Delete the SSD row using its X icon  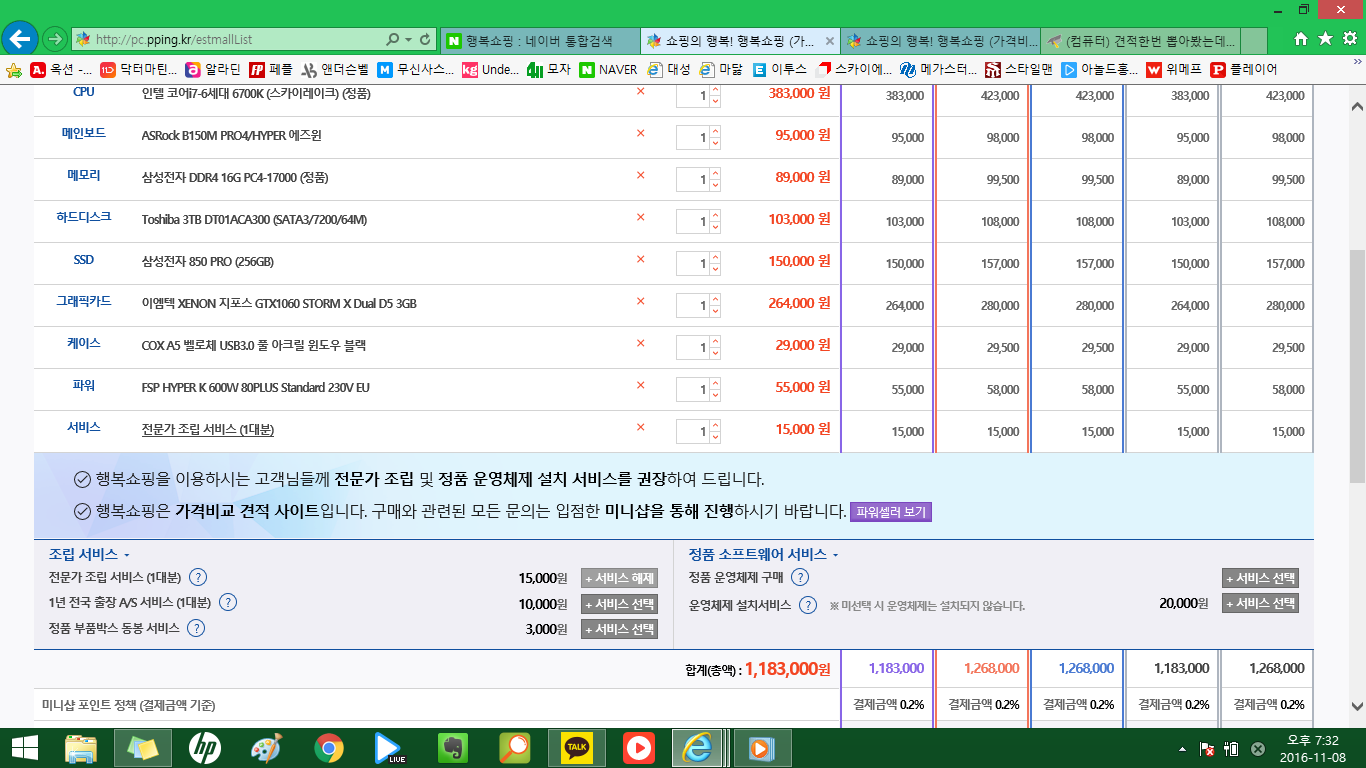pos(641,260)
